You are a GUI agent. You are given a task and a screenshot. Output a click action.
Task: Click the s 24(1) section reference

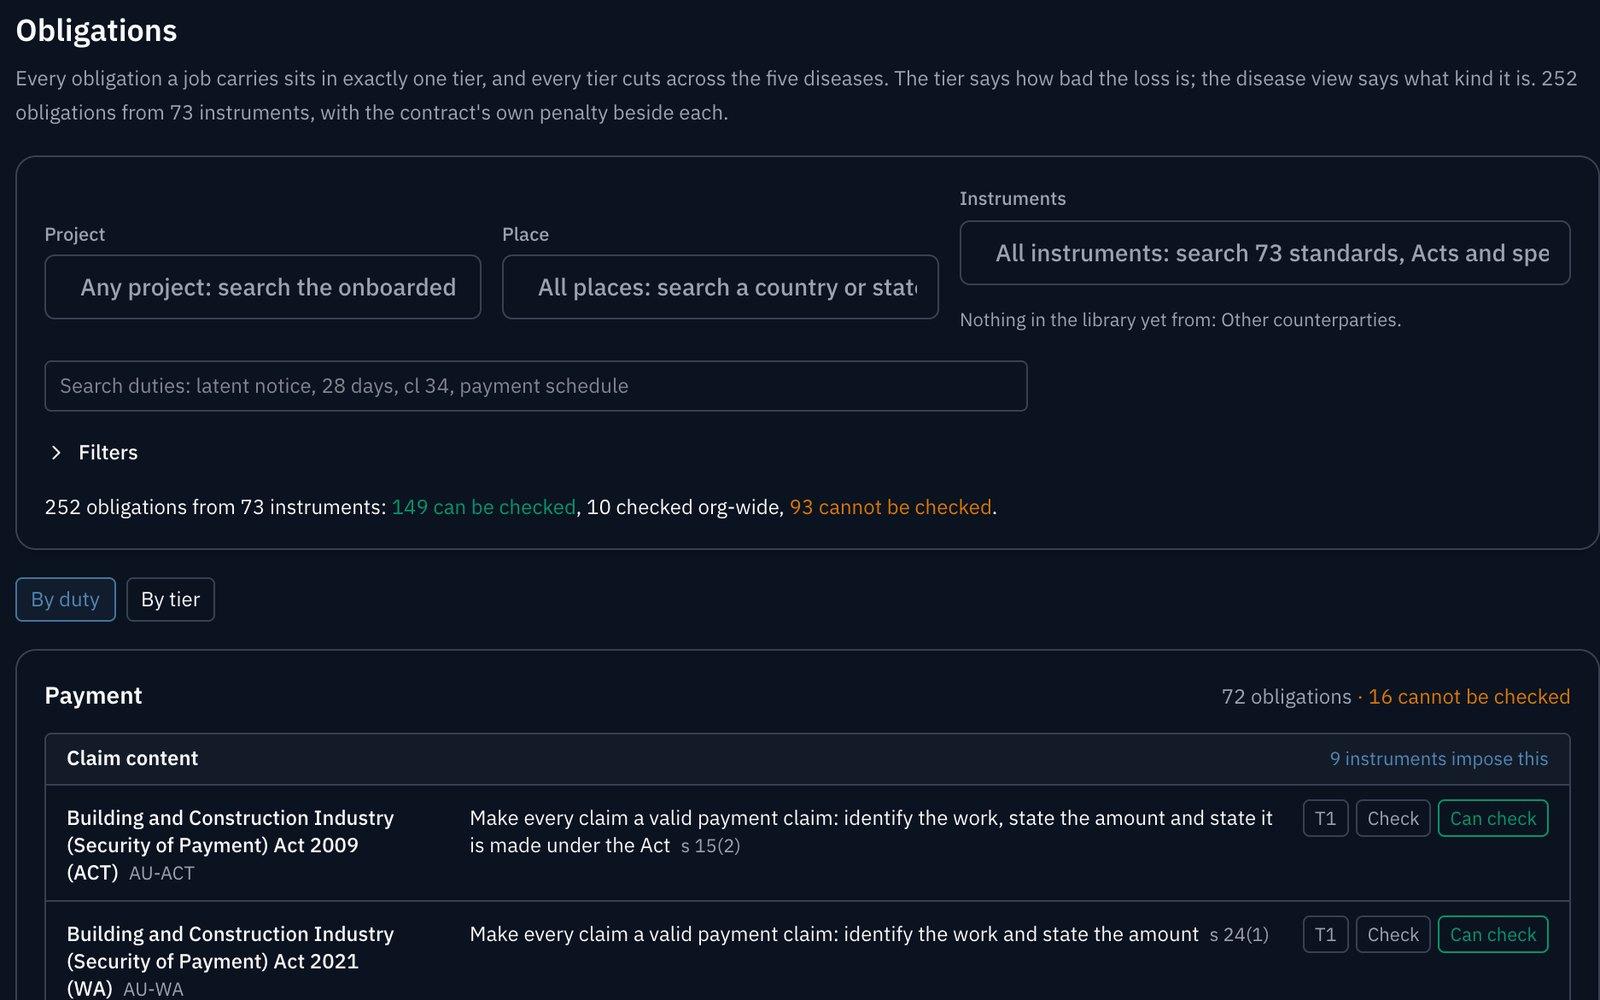1239,935
